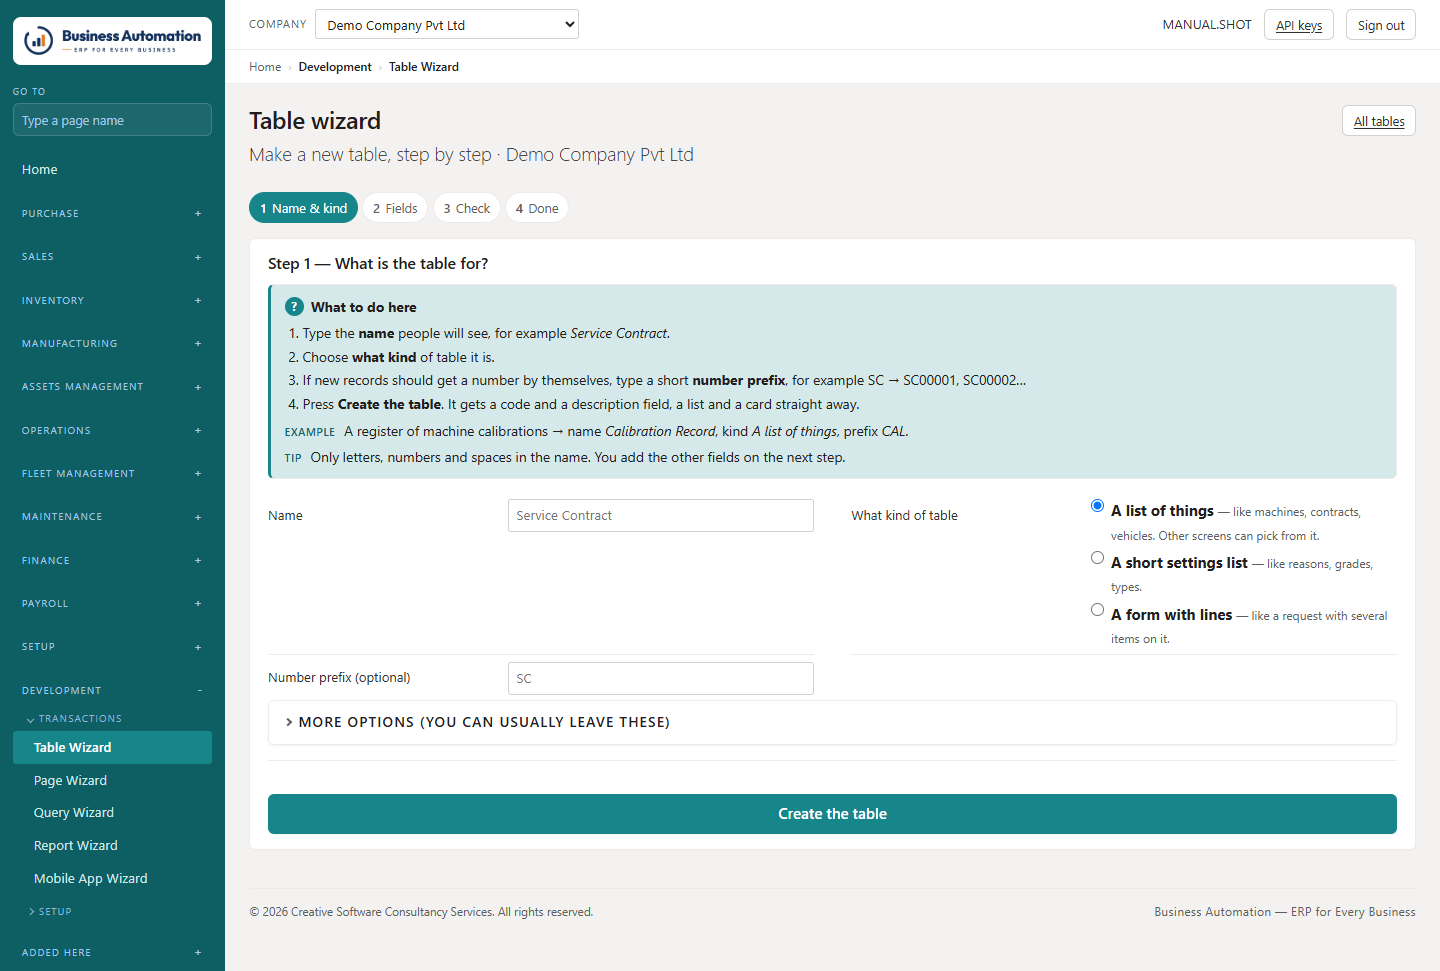
Task: Switch to the '2 Fields' step
Action: click(x=395, y=208)
